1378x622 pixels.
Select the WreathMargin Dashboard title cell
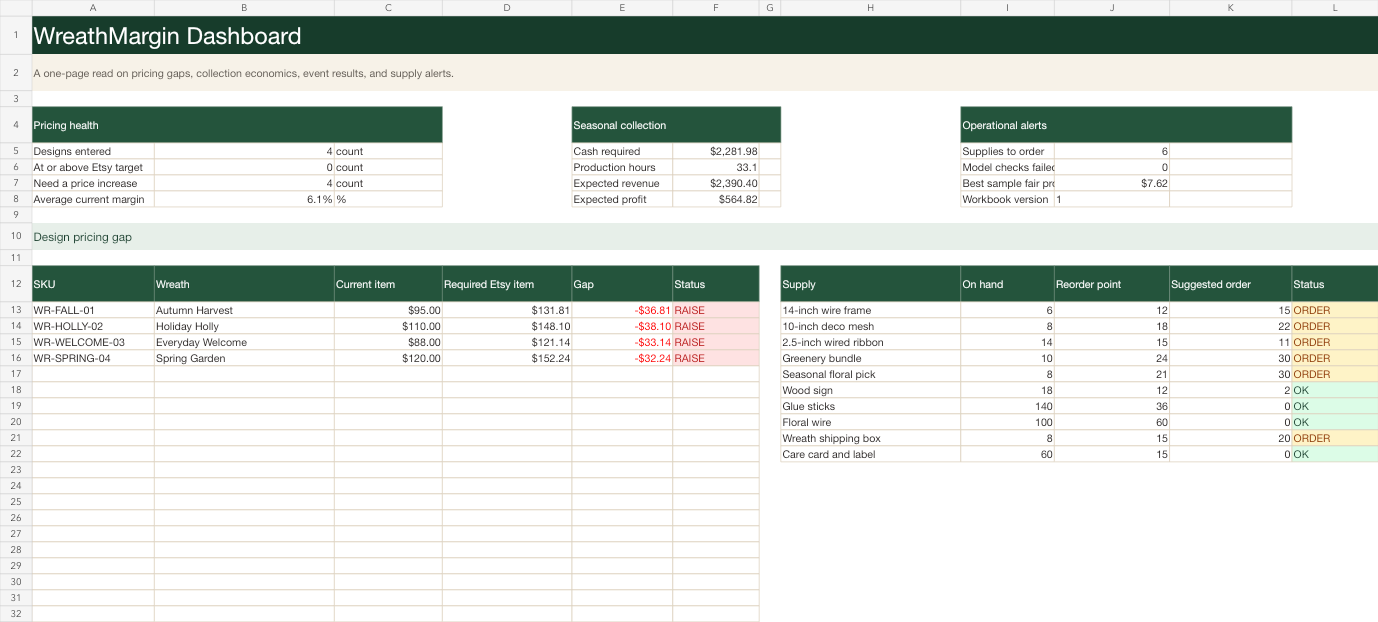(x=705, y=36)
